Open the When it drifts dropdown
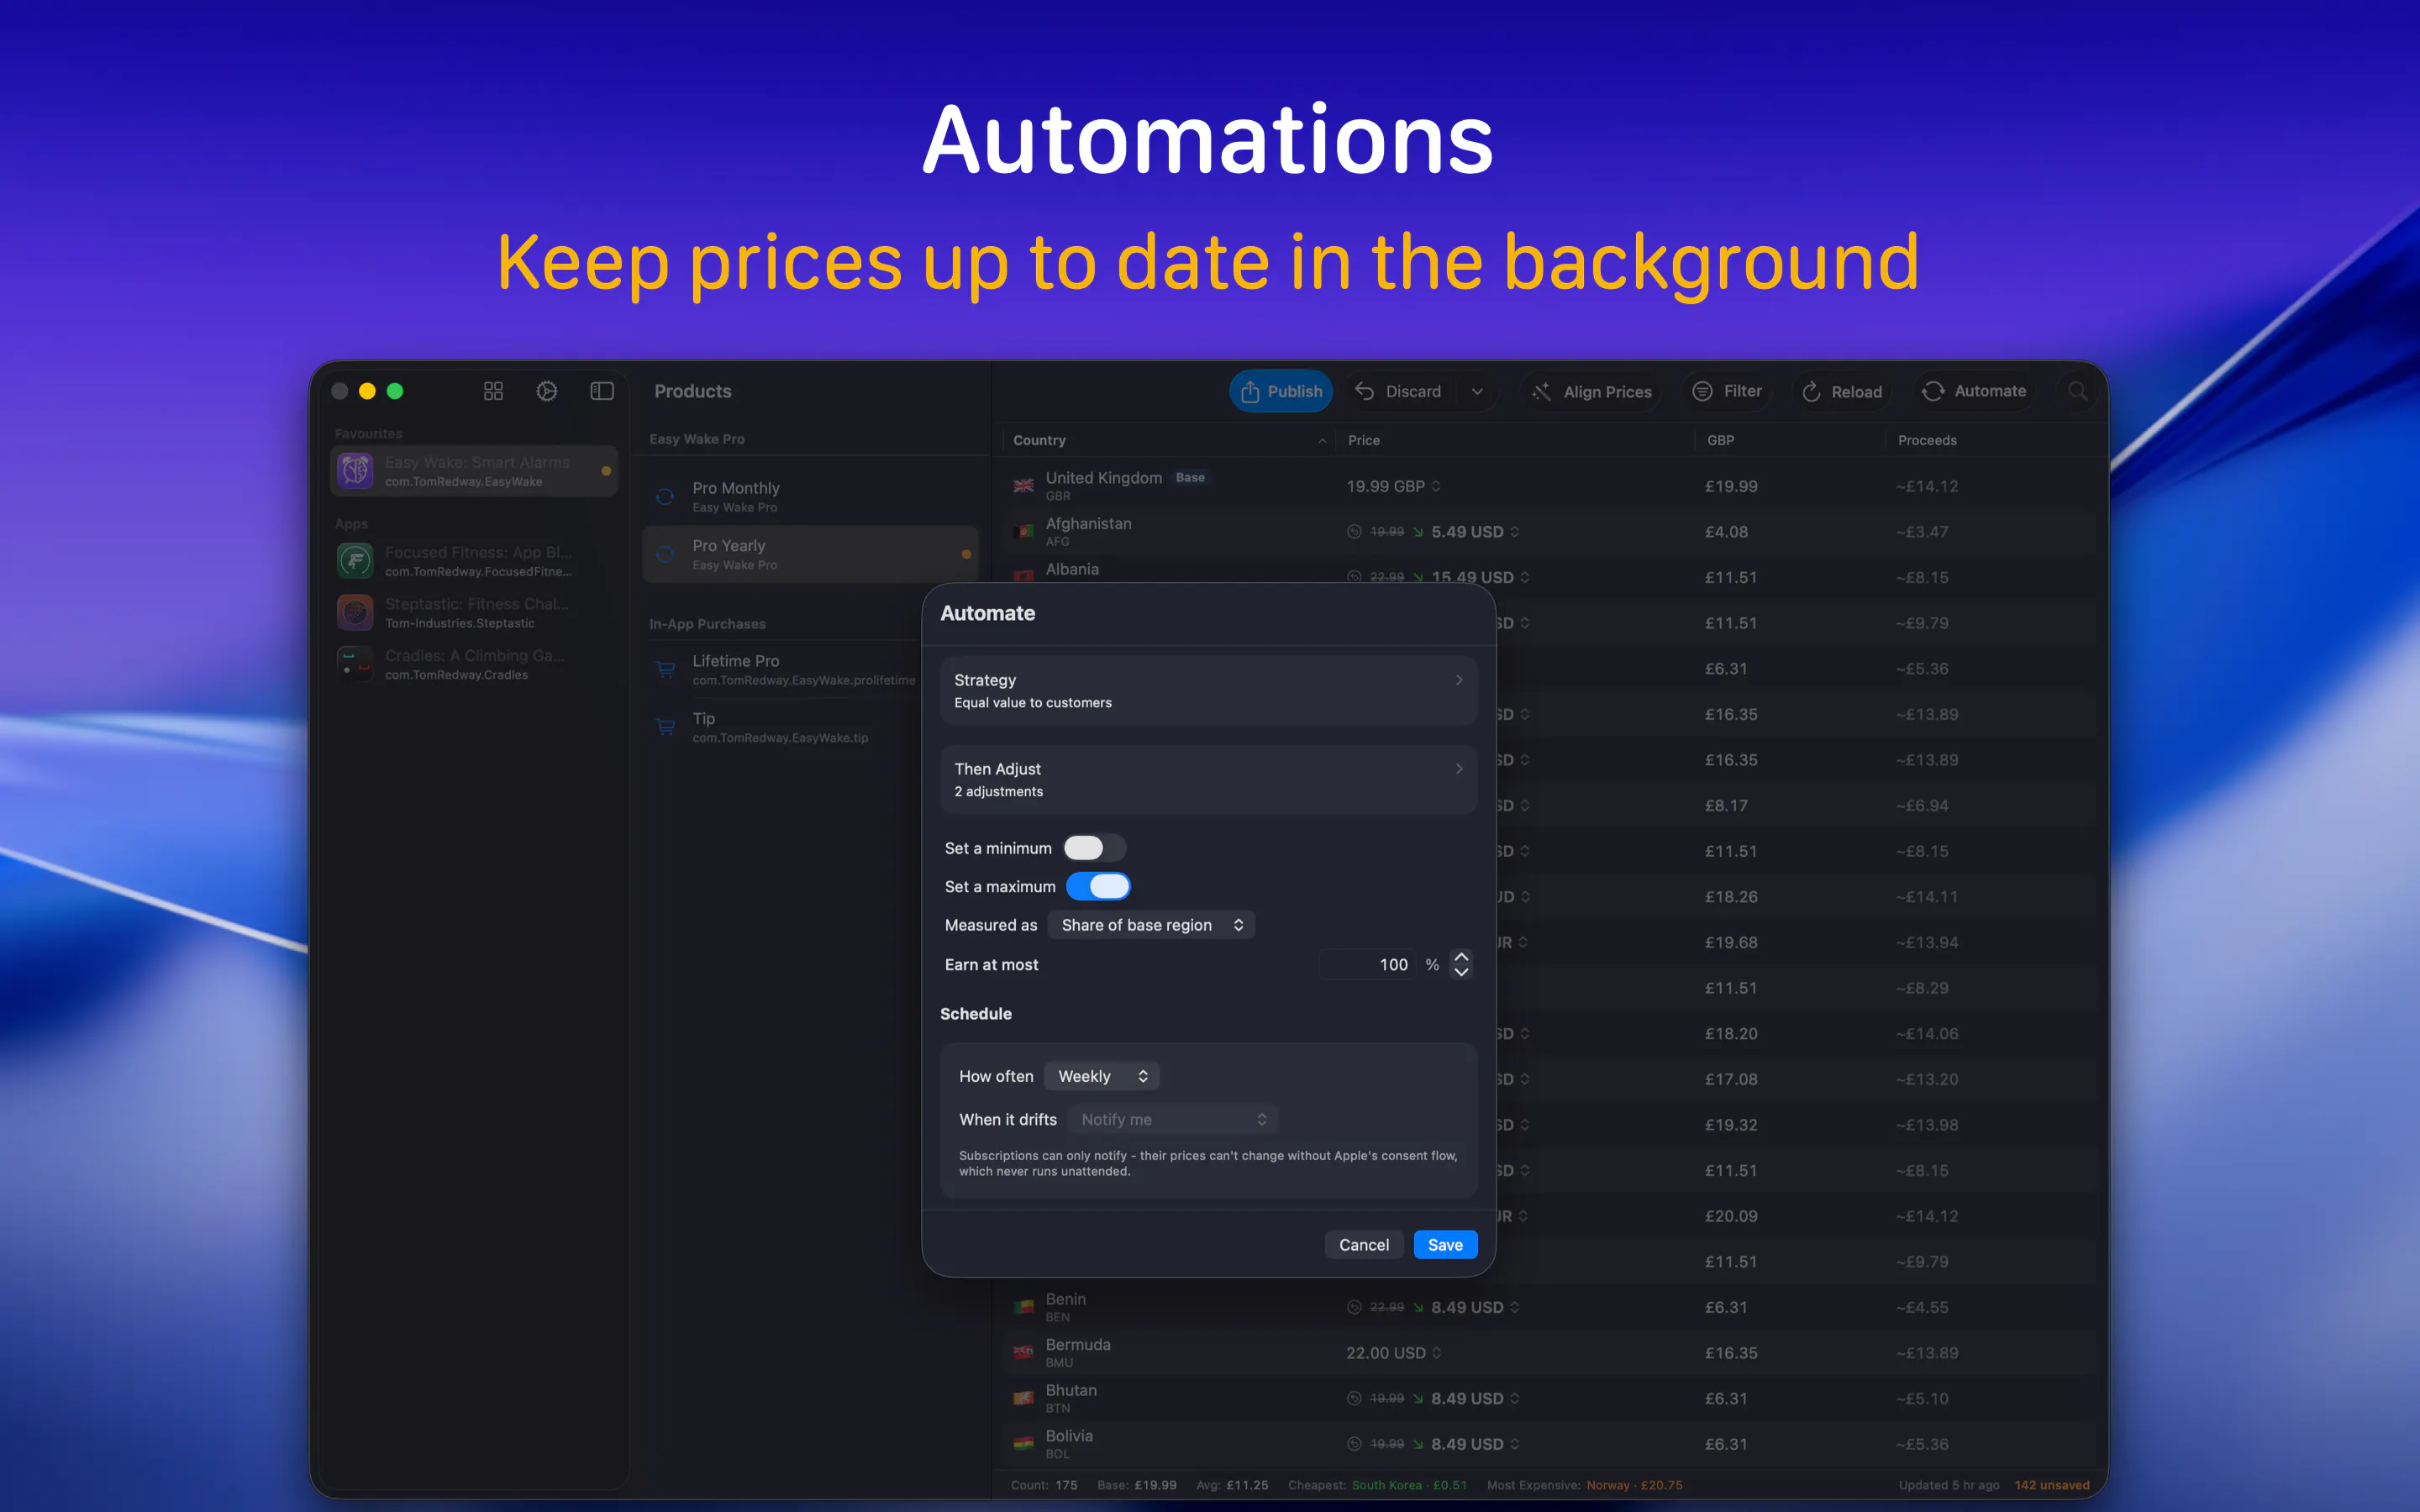 (x=1173, y=1119)
